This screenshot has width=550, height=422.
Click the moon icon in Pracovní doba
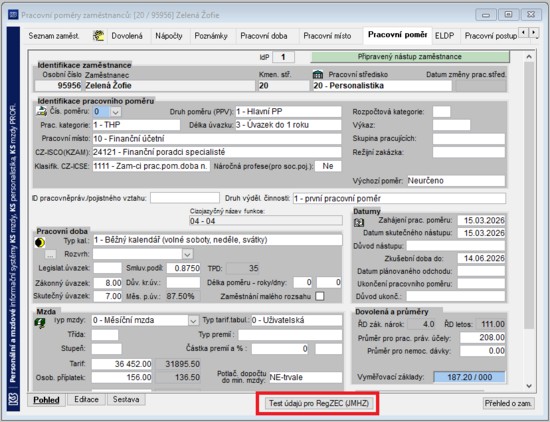point(40,242)
